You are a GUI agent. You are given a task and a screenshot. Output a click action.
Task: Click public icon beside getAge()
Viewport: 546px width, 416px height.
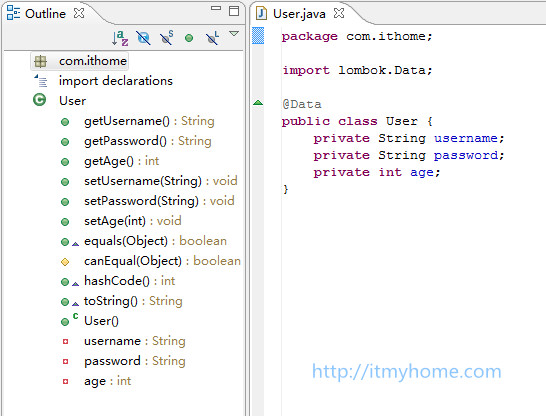65,162
